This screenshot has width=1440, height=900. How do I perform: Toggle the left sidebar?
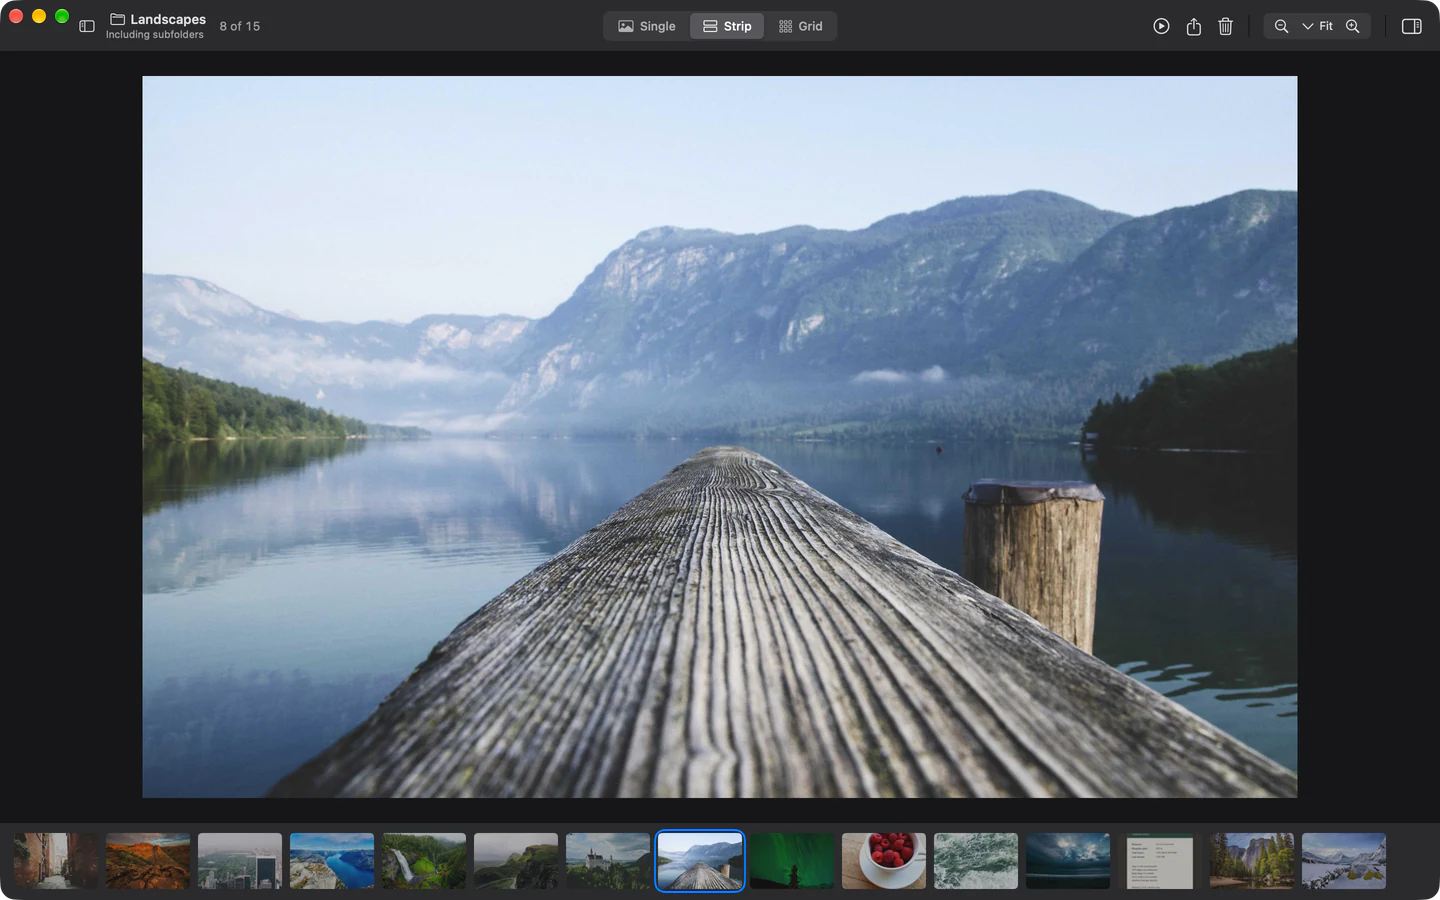[87, 26]
